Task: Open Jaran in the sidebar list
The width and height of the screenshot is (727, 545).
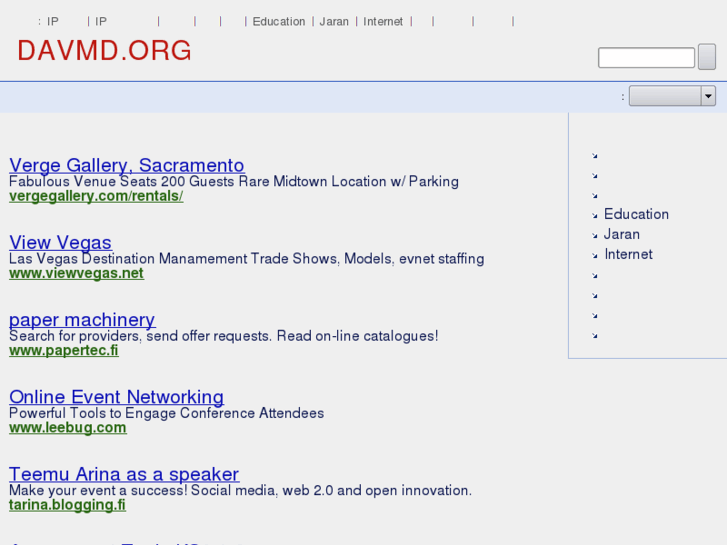Action: 621,234
